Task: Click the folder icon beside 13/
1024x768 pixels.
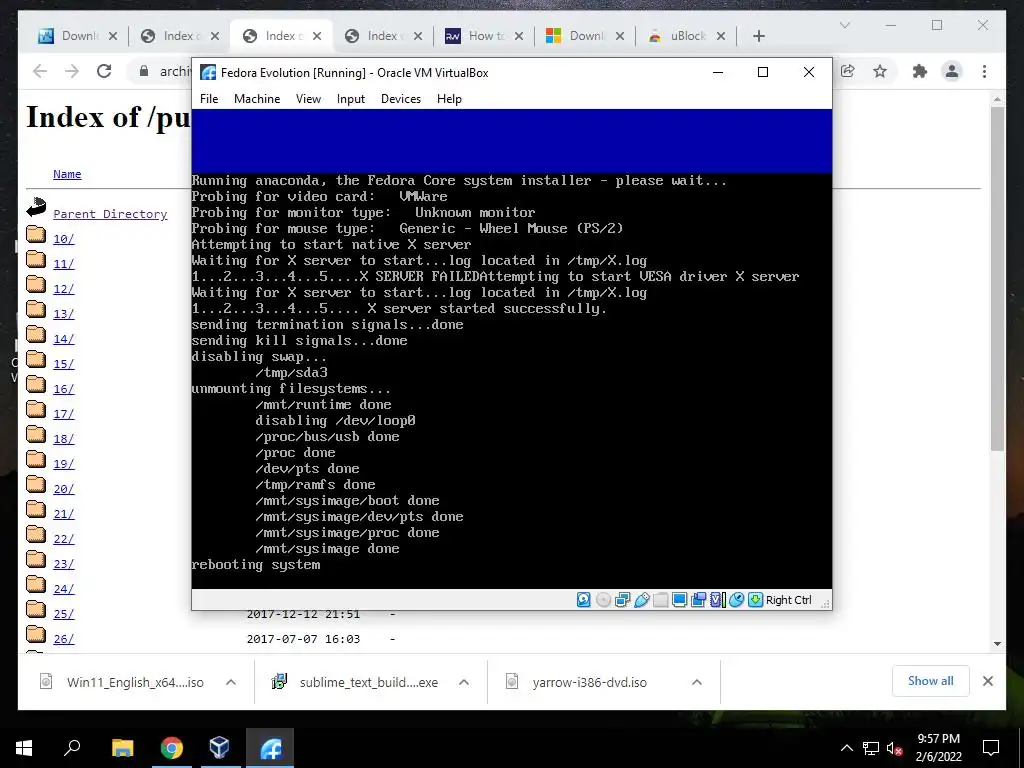Action: [36, 310]
